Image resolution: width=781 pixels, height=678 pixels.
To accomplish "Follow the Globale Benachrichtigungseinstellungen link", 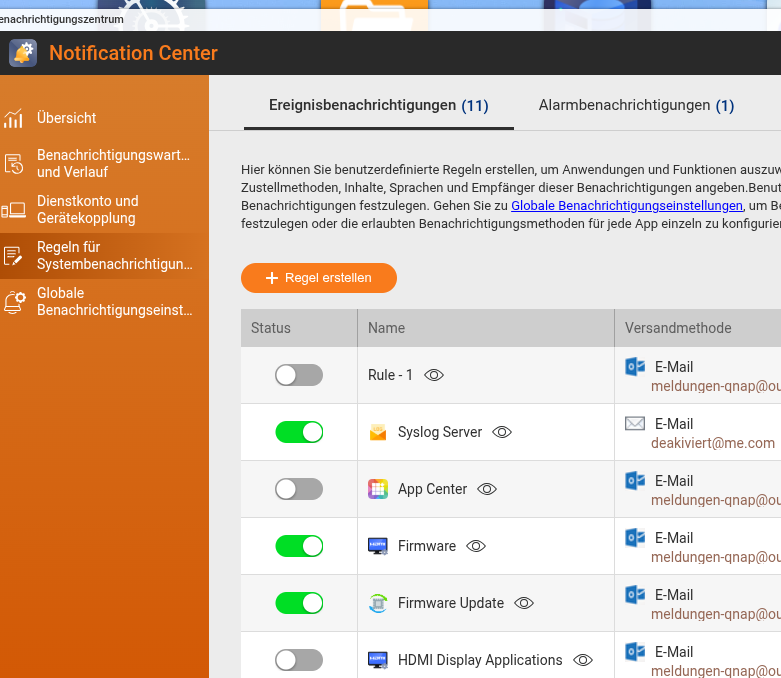I will (x=627, y=205).
